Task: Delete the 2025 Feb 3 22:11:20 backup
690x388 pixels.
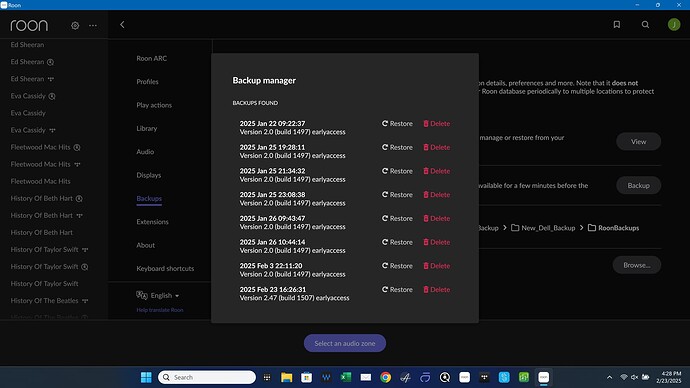Action: coord(437,266)
